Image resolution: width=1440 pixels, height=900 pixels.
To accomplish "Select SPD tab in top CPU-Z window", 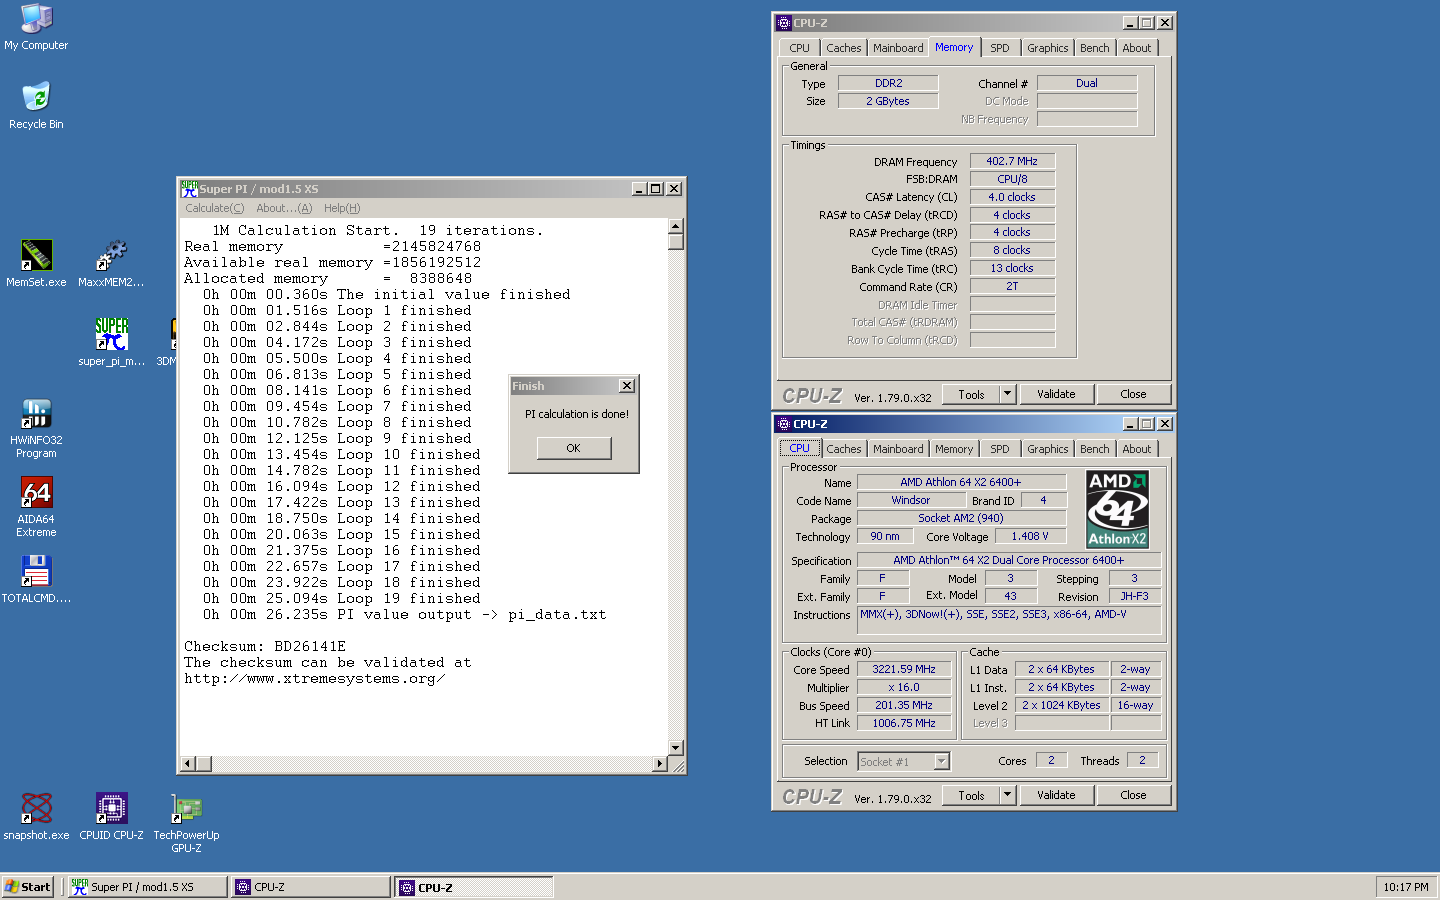I will click(x=1000, y=48).
